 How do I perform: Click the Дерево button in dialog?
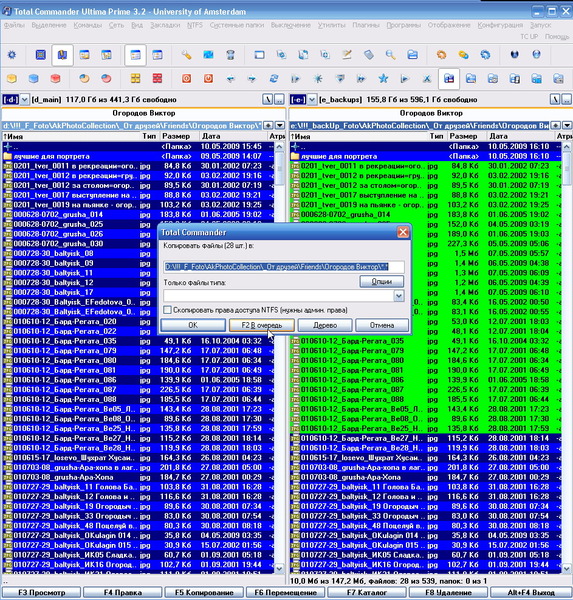pos(325,325)
